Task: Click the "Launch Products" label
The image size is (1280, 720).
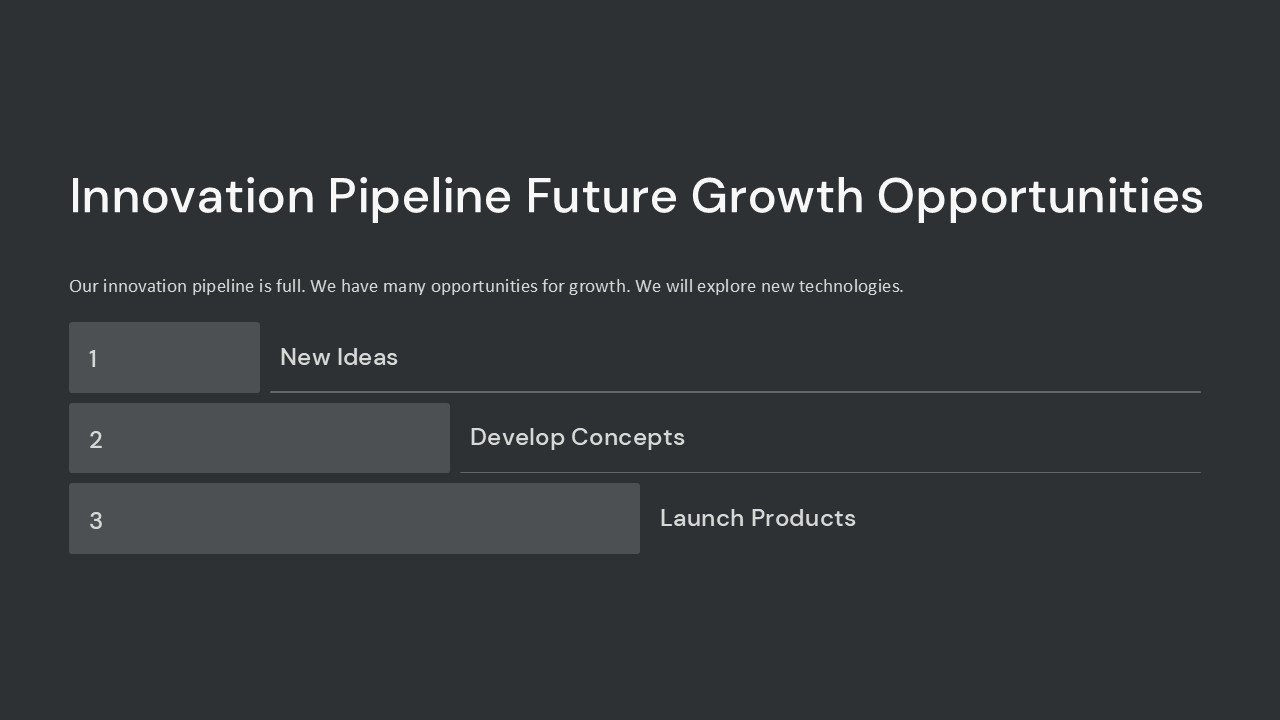Action: [x=758, y=518]
